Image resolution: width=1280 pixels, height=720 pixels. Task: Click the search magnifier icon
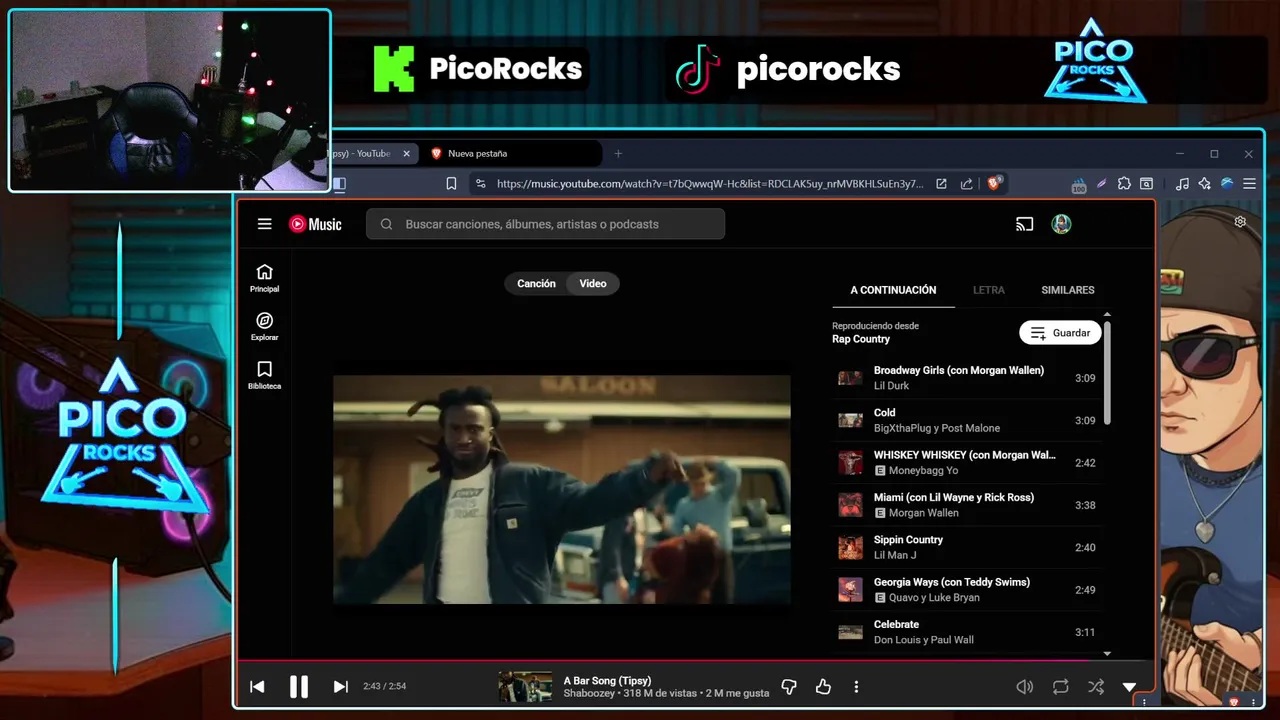click(x=386, y=224)
